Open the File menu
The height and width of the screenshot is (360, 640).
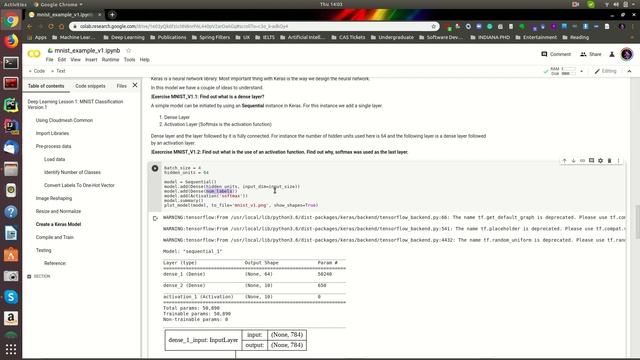[x=49, y=60]
